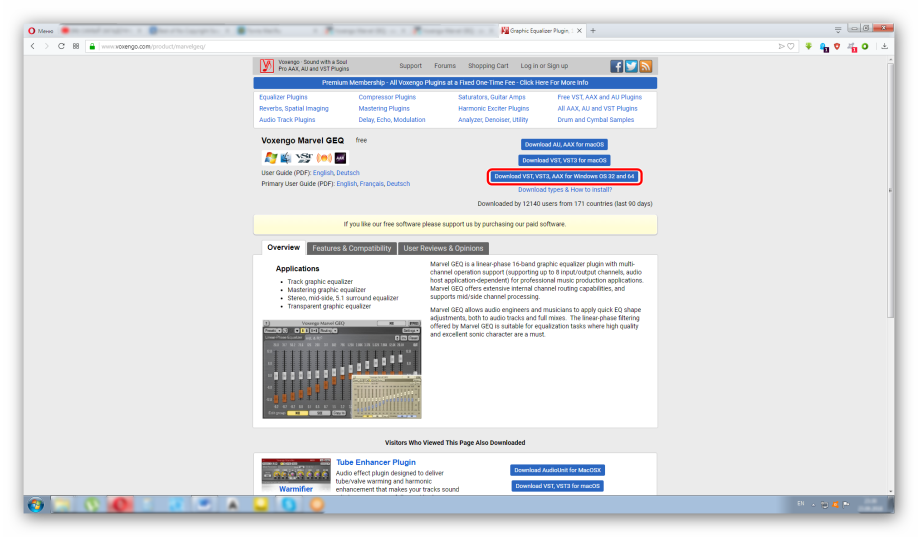Open the Shopping Cart link
The width and height of the screenshot is (918, 537).
pyautogui.click(x=488, y=66)
